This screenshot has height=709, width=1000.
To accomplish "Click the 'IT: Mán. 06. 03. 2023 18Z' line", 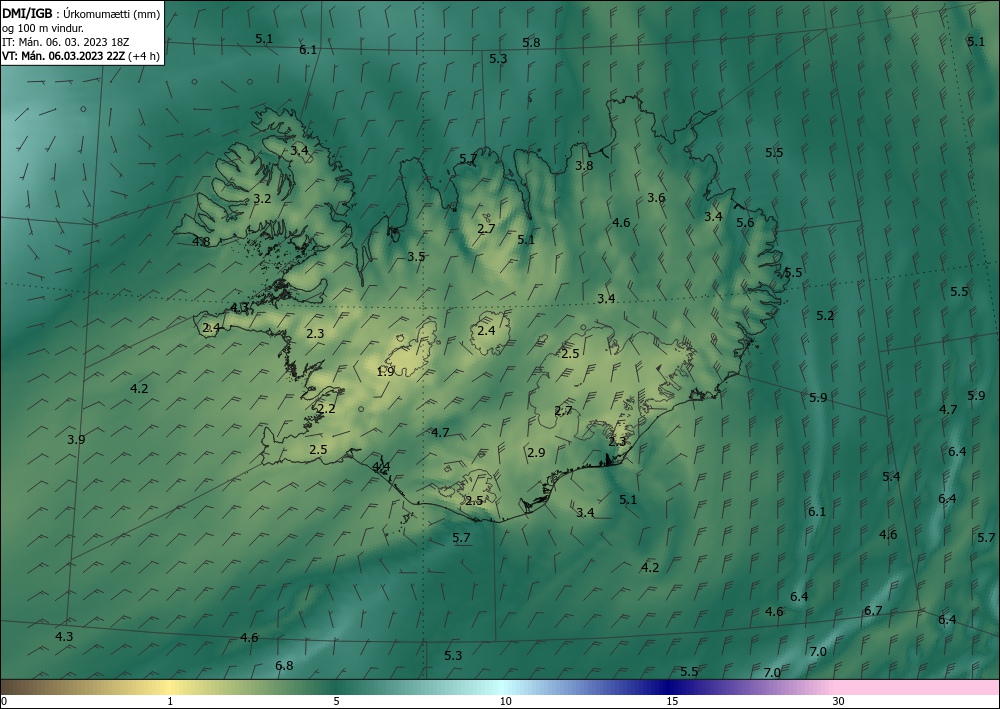I will [x=66, y=42].
